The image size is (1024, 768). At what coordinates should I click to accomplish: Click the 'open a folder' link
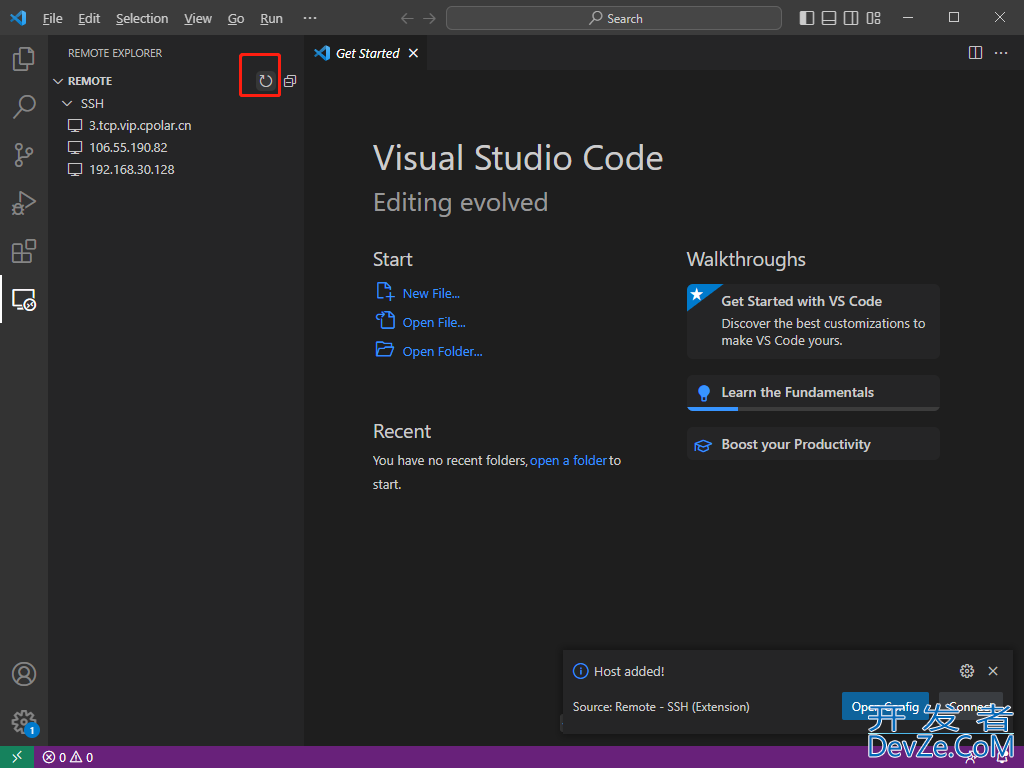click(x=568, y=460)
